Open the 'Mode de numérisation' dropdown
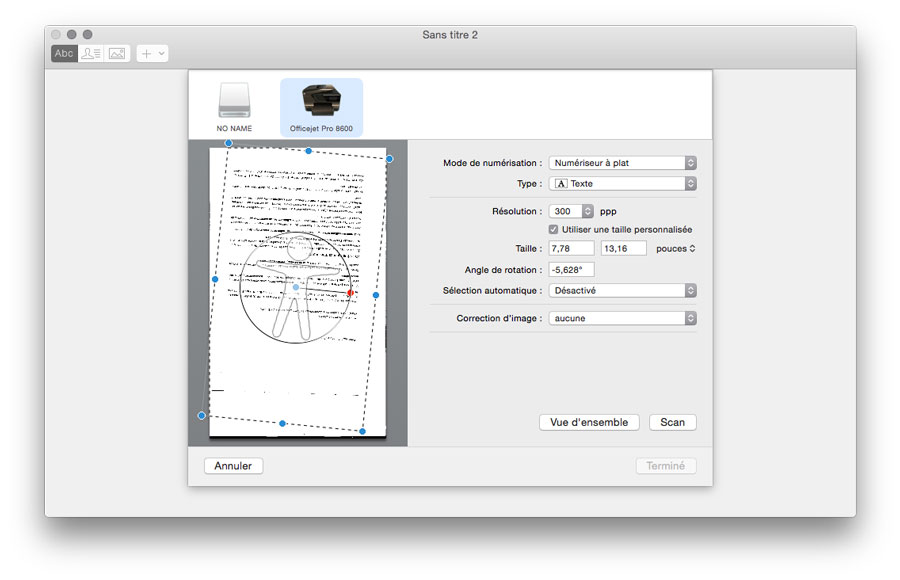Screen dimensions: 900x580 tap(622, 162)
